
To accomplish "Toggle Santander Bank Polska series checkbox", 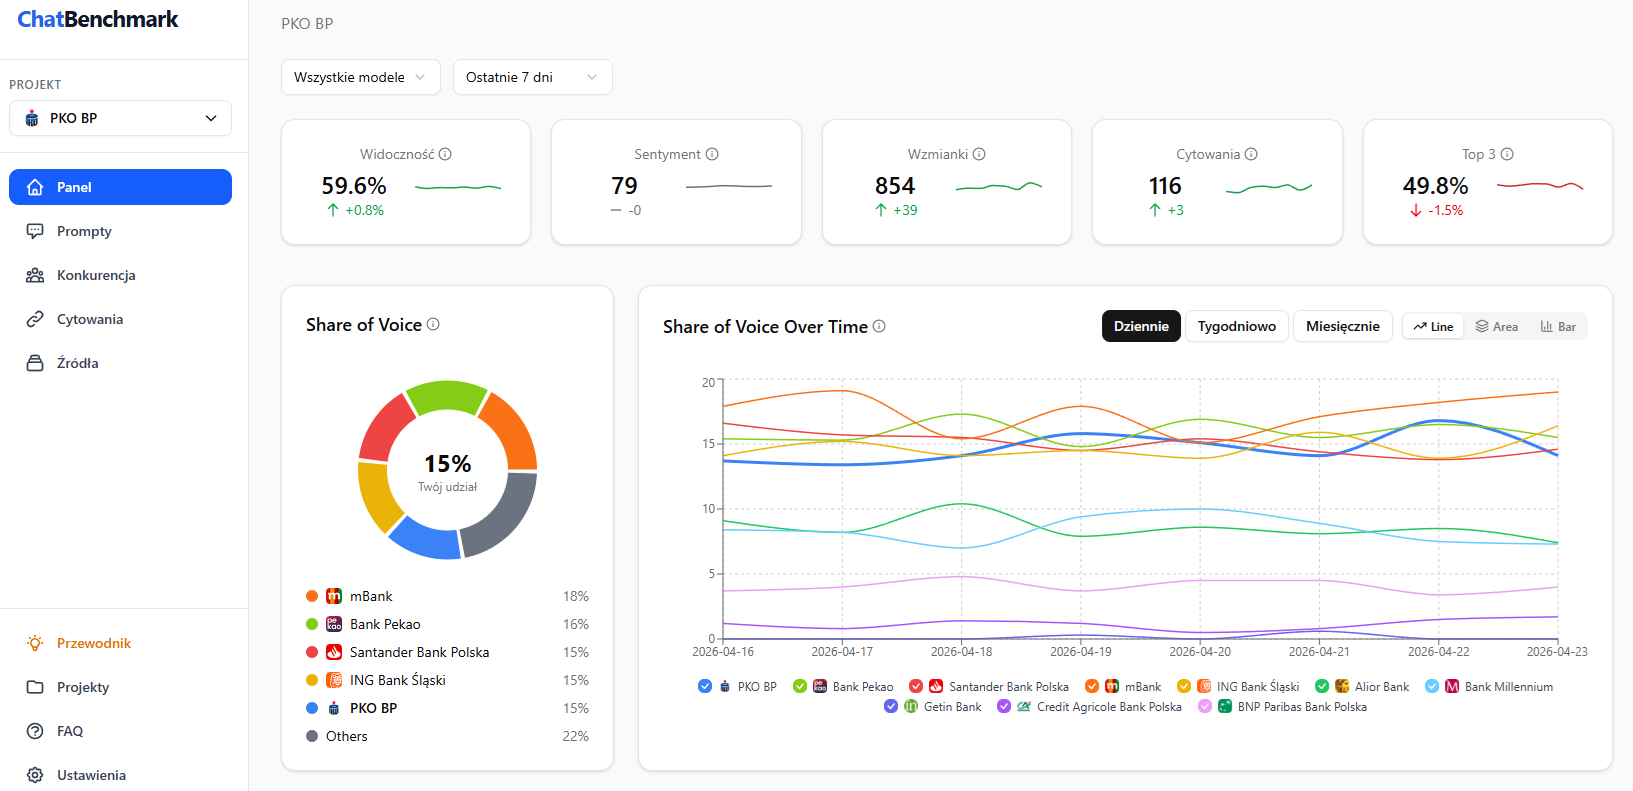I will (x=916, y=686).
